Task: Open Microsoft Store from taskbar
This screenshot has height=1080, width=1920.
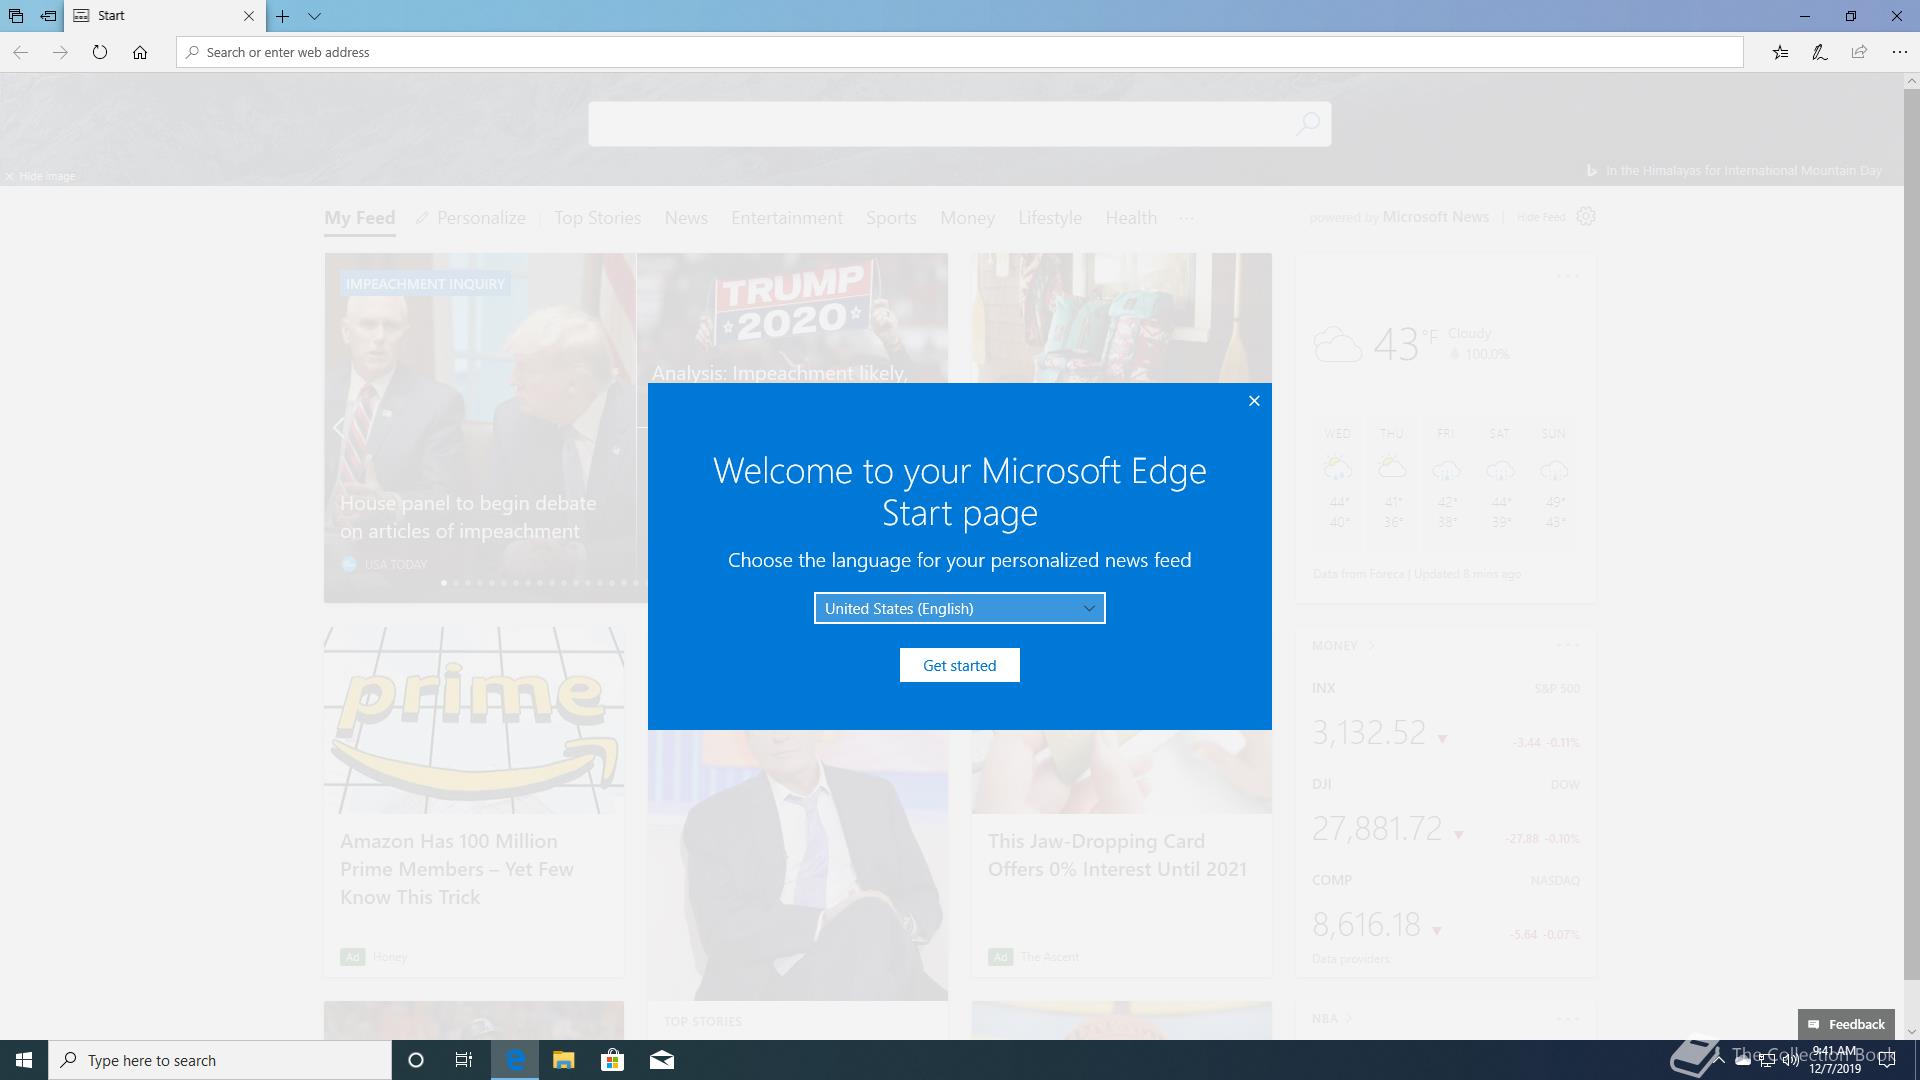Action: (x=612, y=1060)
